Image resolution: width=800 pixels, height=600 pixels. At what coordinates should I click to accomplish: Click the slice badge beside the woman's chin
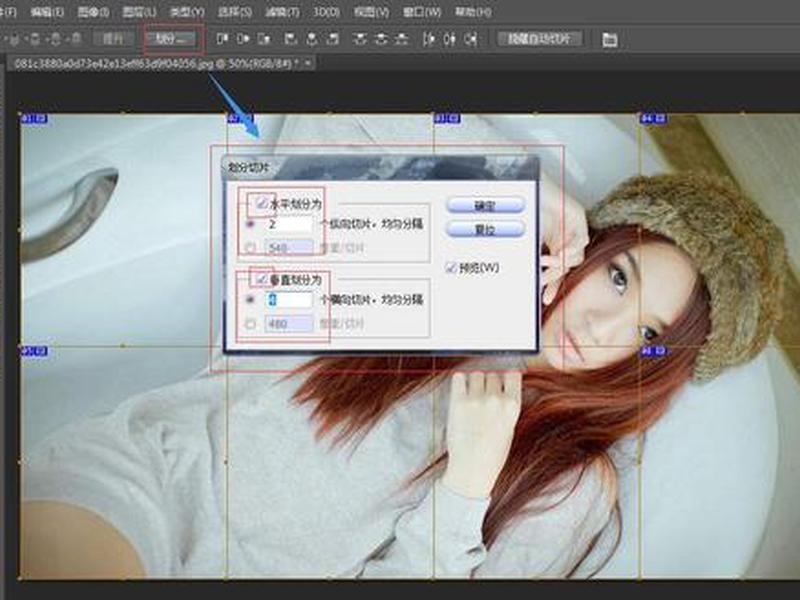point(653,351)
